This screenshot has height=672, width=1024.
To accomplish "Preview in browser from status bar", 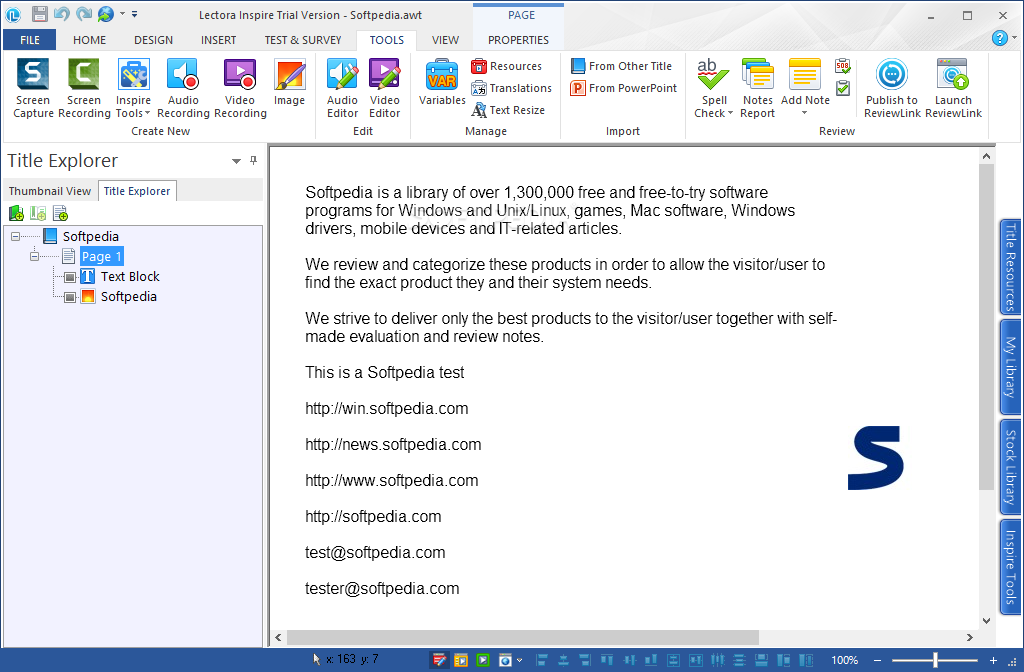I will click(505, 660).
